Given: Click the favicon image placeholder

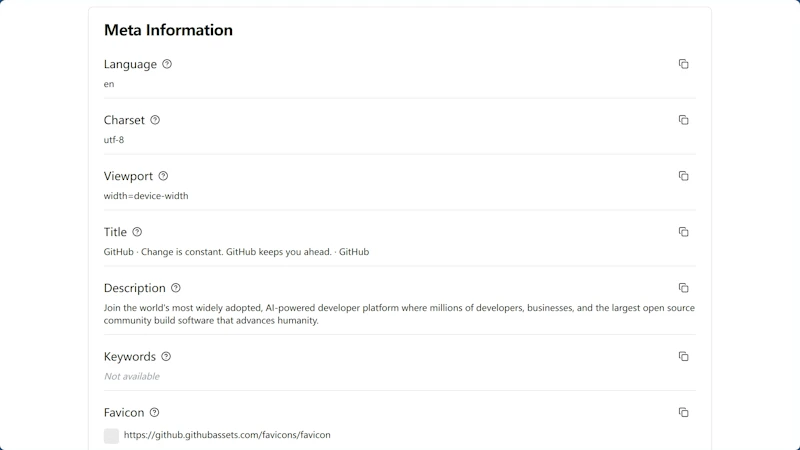Looking at the screenshot, I should point(111,436).
